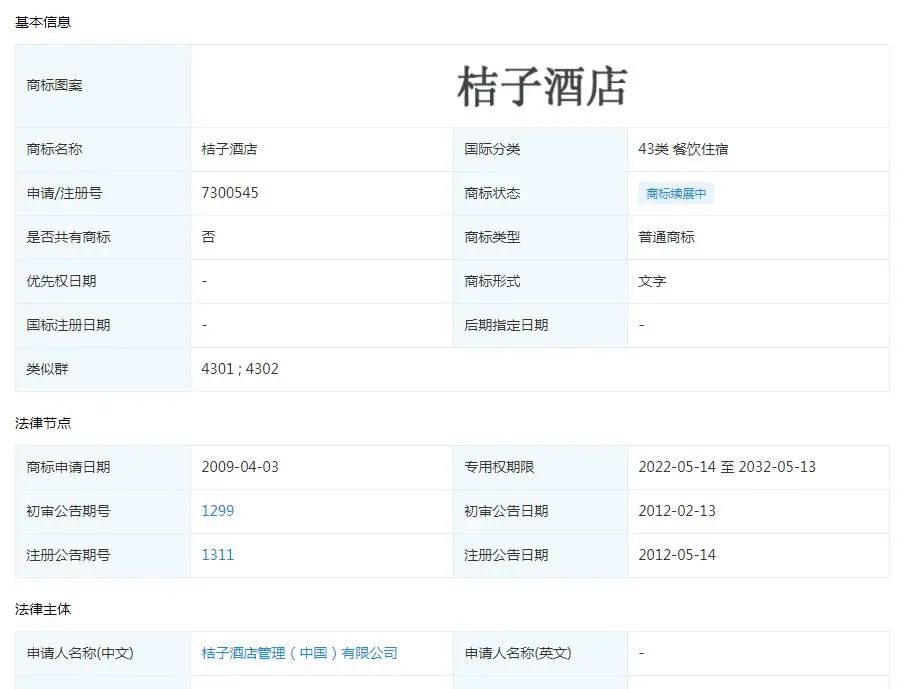Select the exclusive right period 2022-05-14 至 2032-05-13
This screenshot has width=903, height=689.
click(727, 467)
